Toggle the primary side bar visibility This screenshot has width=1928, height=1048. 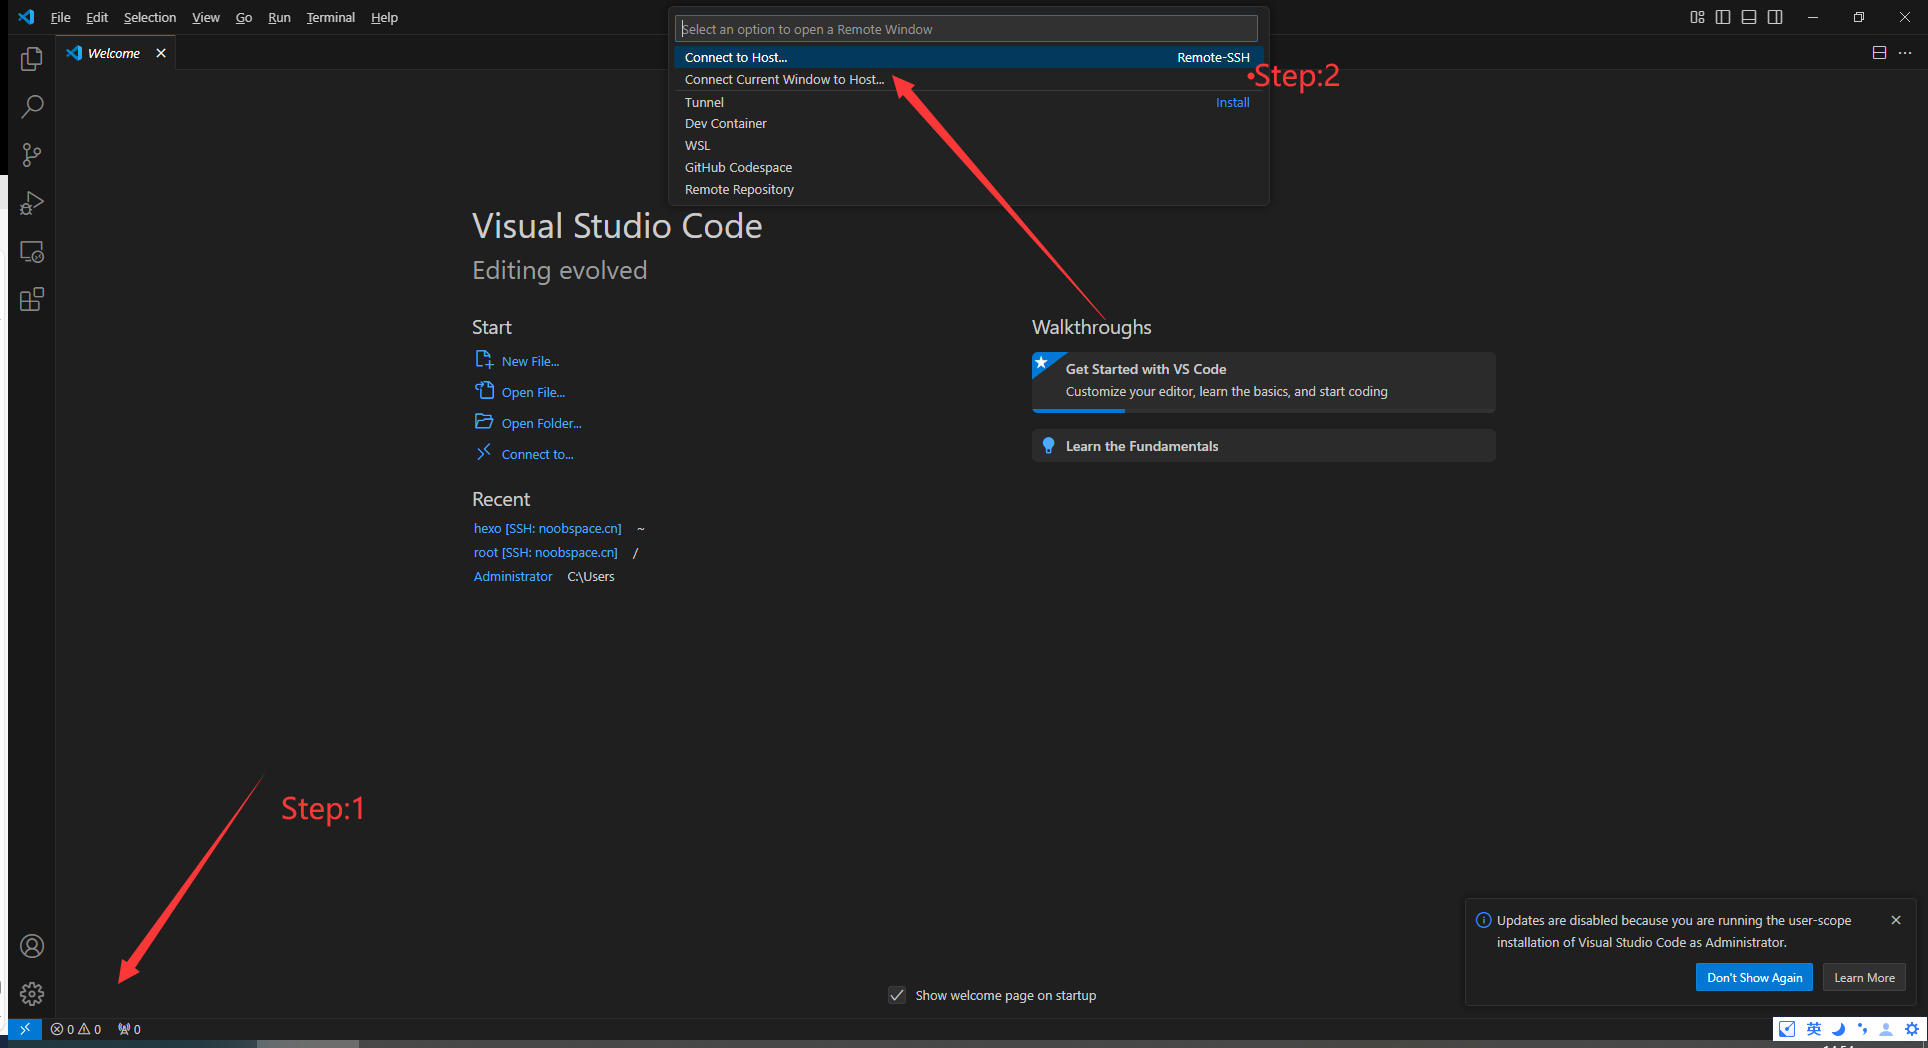tap(1723, 17)
